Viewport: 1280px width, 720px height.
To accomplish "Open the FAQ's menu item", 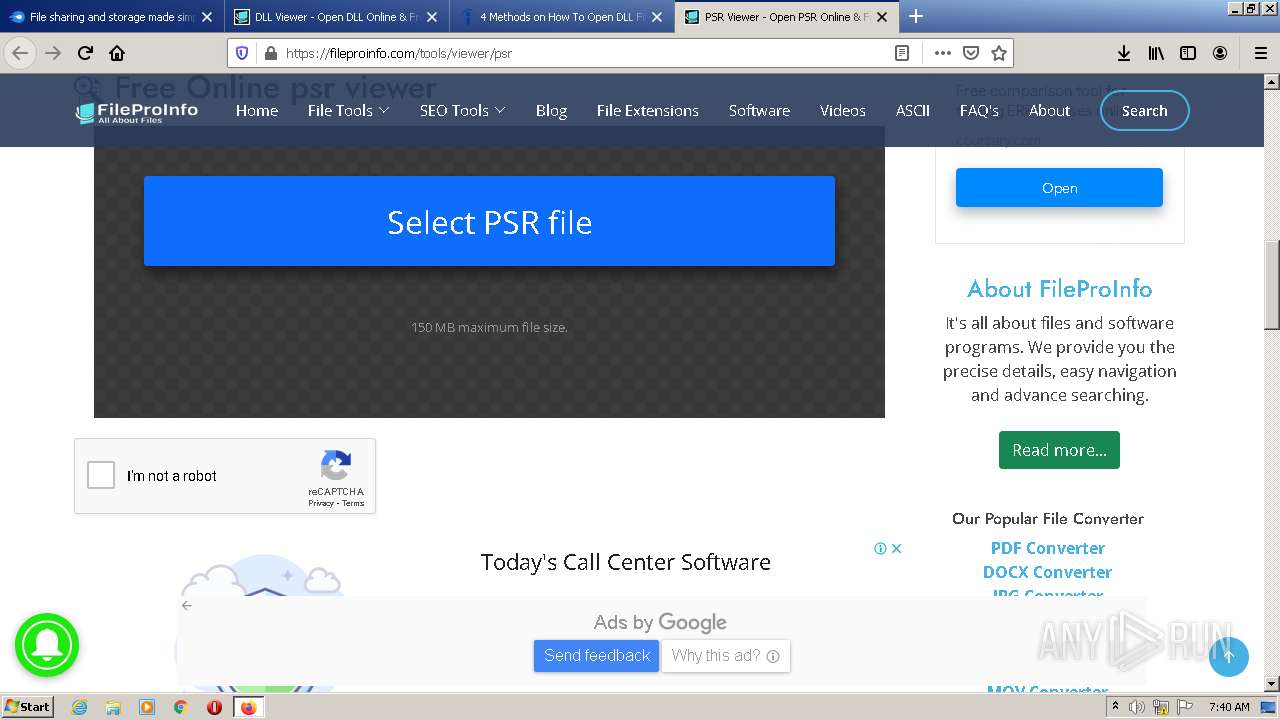I will tap(979, 111).
